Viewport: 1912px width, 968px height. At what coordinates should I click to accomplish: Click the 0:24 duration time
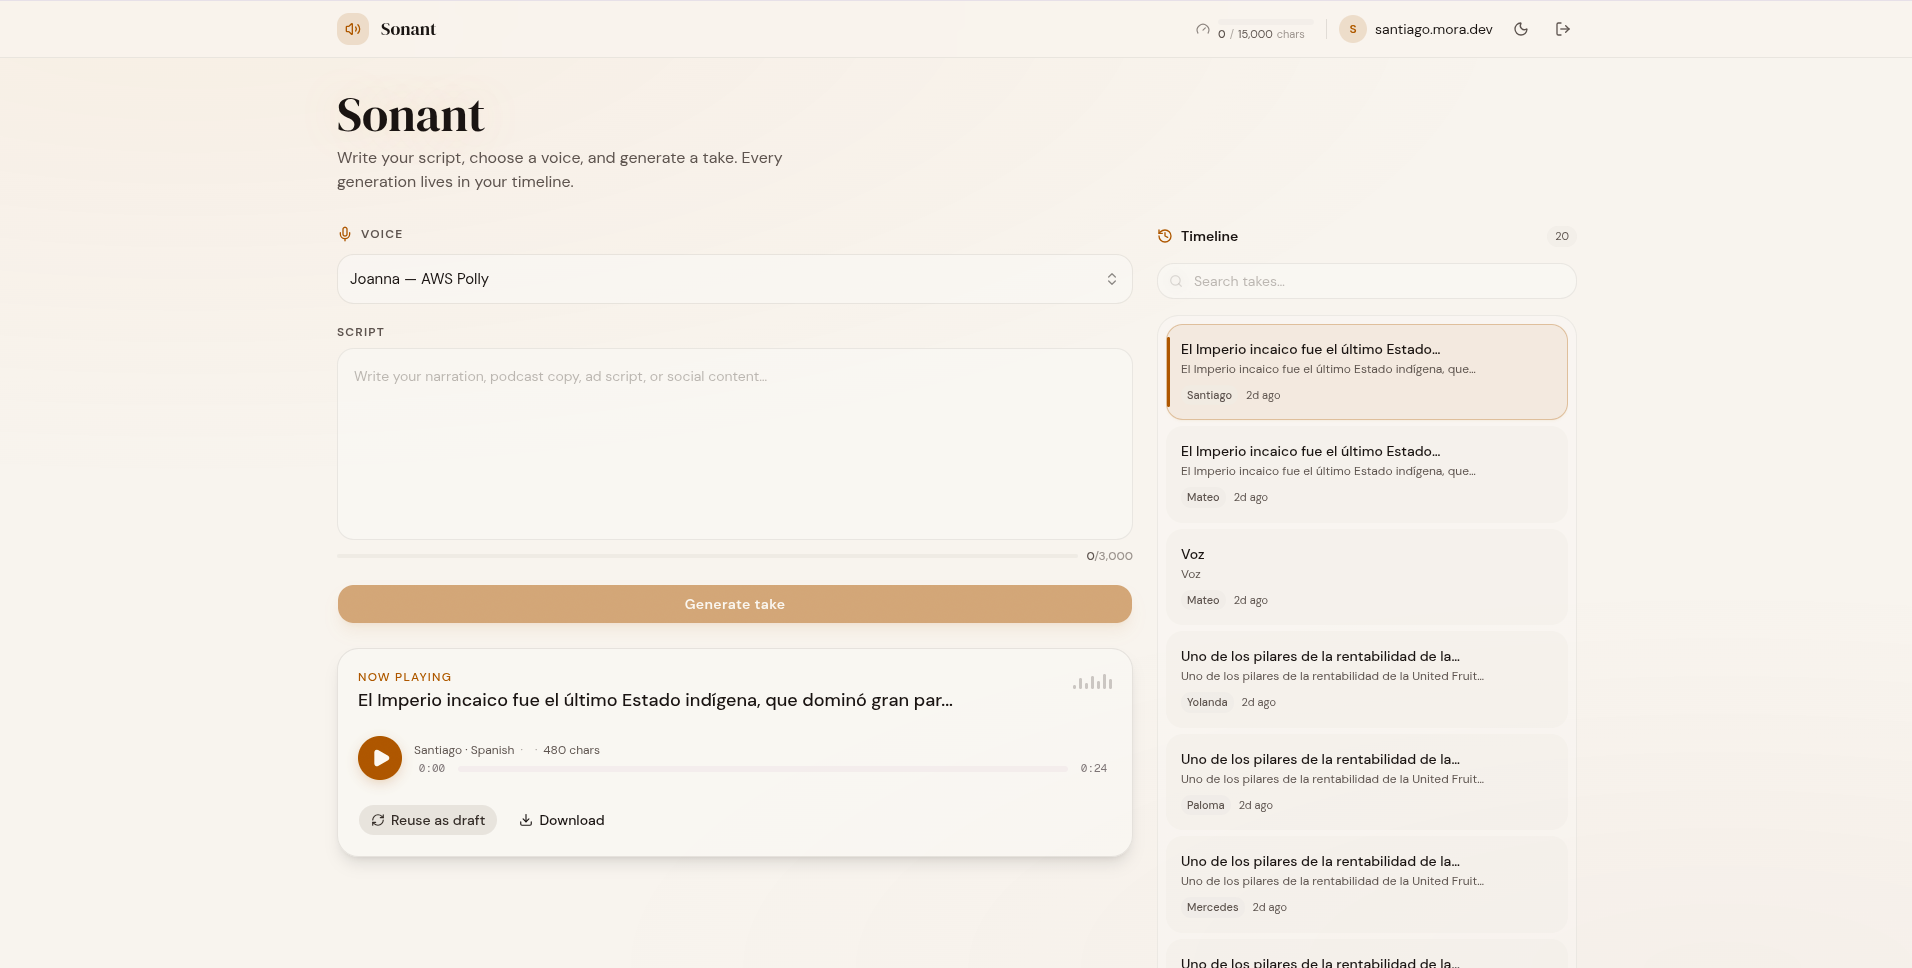[1094, 769]
